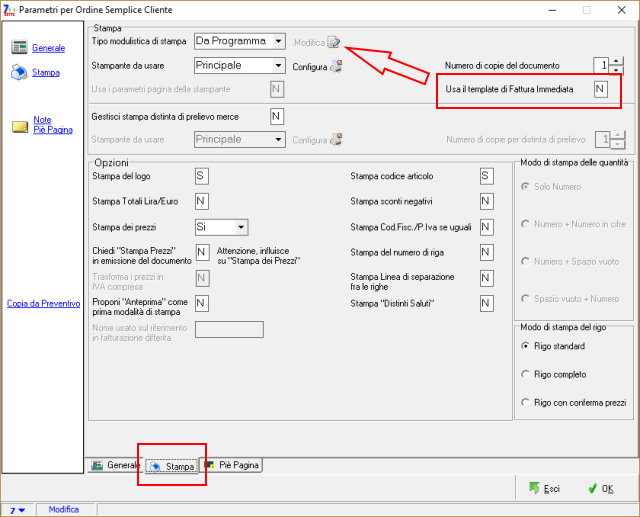640x517 pixels.
Task: Click the green Esci arrow icon
Action: coord(534,488)
